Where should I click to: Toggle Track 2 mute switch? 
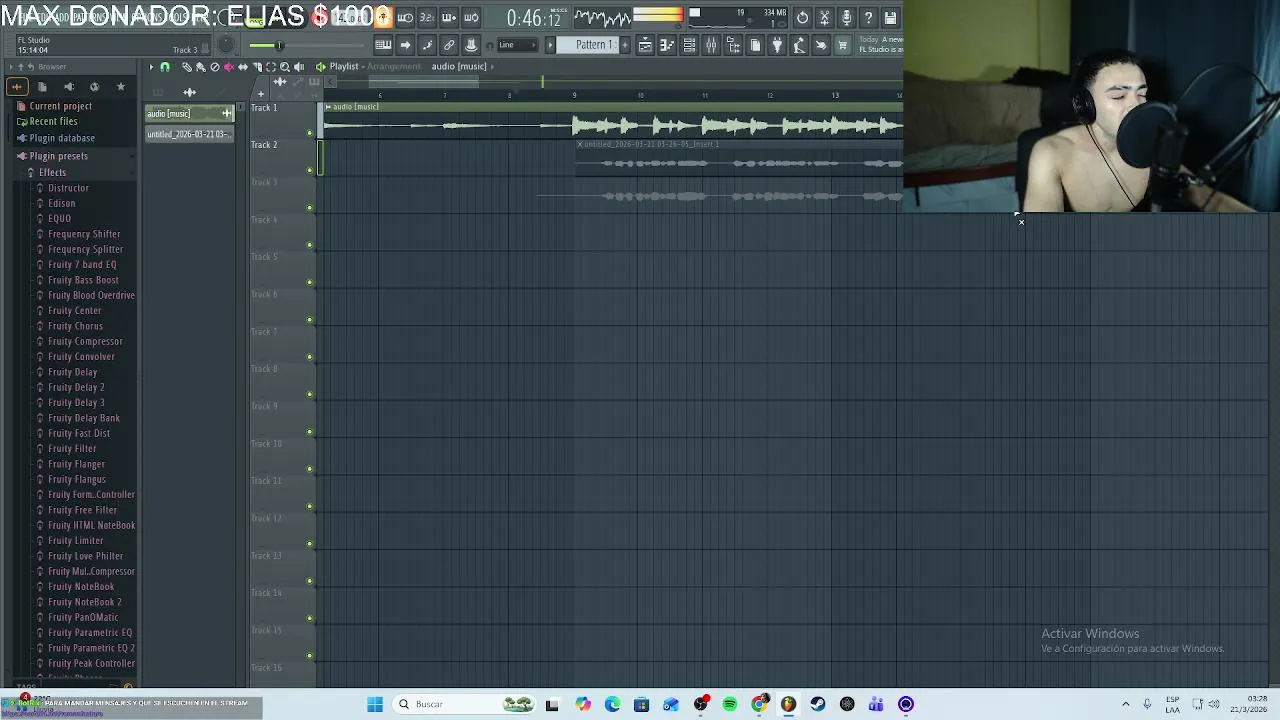click(x=310, y=170)
